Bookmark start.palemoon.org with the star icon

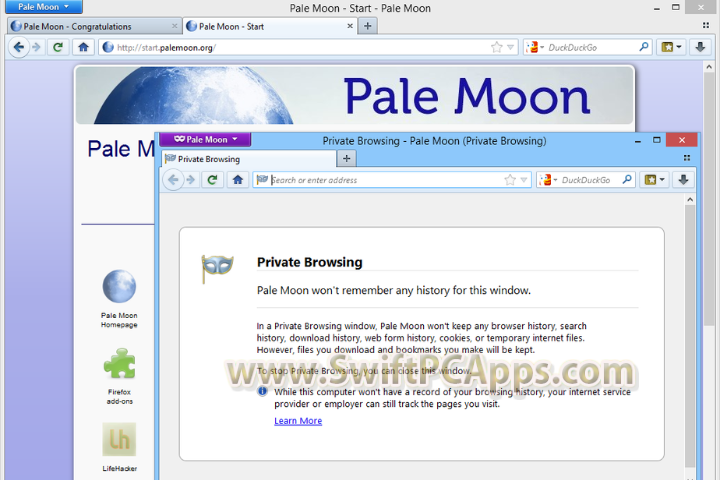[x=496, y=47]
